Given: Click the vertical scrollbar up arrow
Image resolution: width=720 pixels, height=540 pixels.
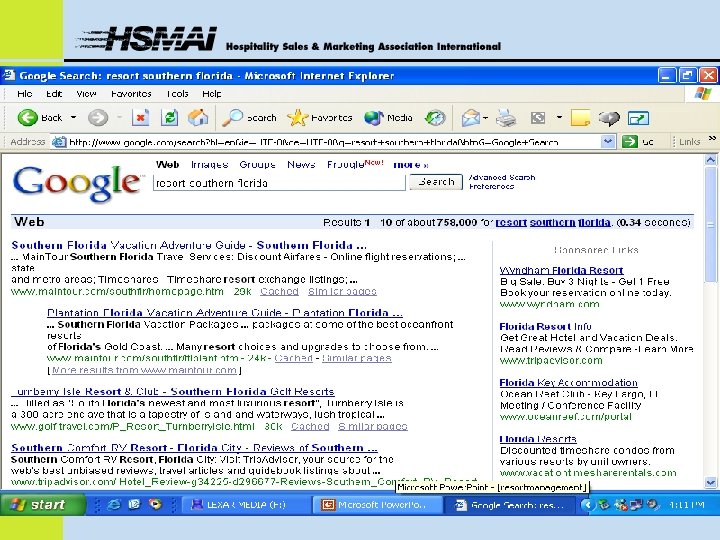Looking at the screenshot, I should click(x=710, y=160).
